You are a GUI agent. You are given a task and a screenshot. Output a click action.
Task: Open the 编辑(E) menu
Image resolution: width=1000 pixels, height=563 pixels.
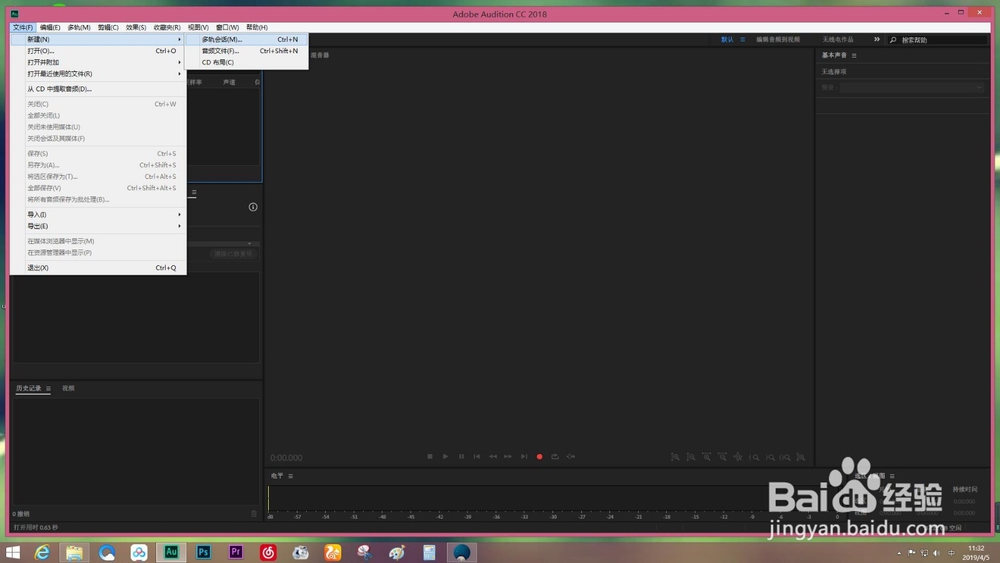(x=50, y=27)
